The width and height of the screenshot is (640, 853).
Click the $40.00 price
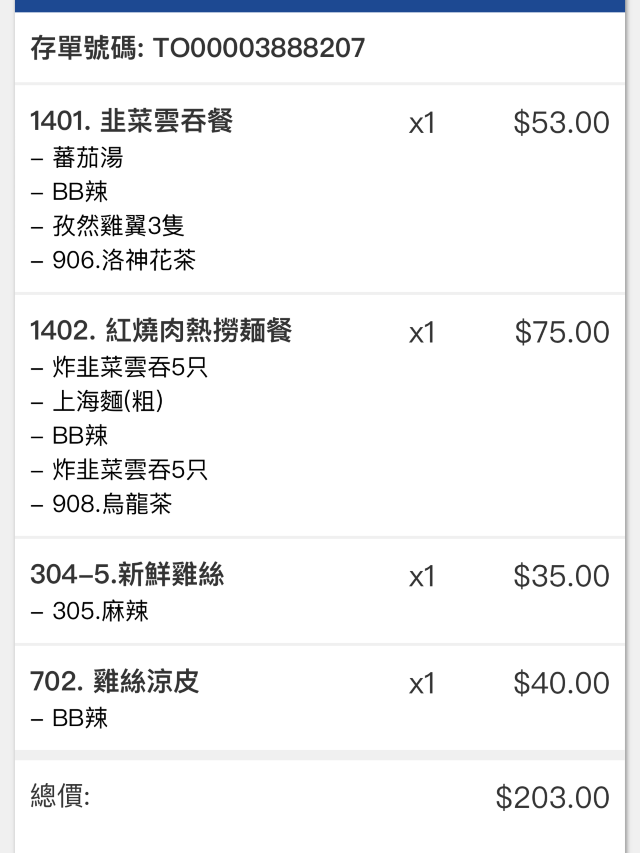[561, 683]
